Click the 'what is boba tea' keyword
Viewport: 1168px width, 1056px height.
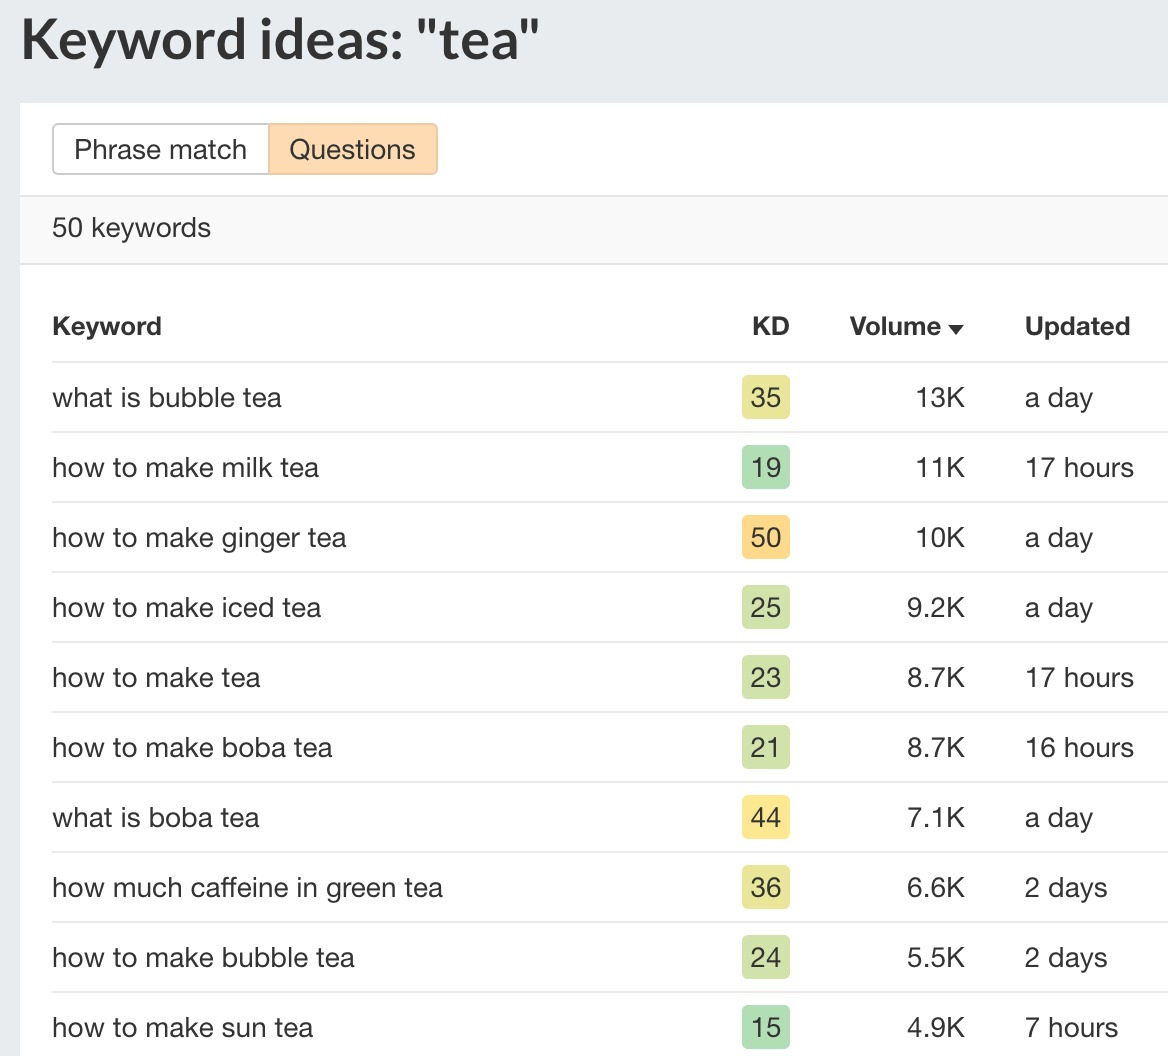[156, 818]
